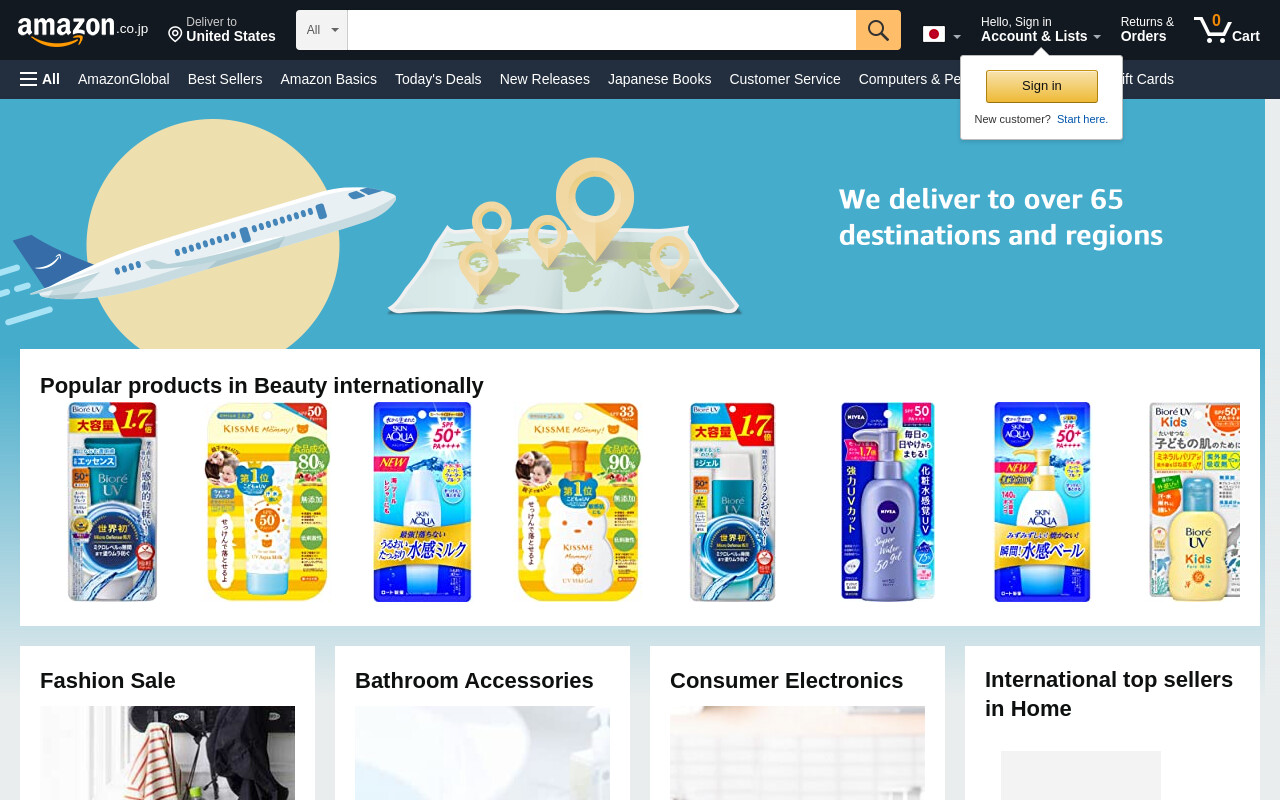Click the Start here link
This screenshot has height=800, width=1280.
[x=1082, y=119]
